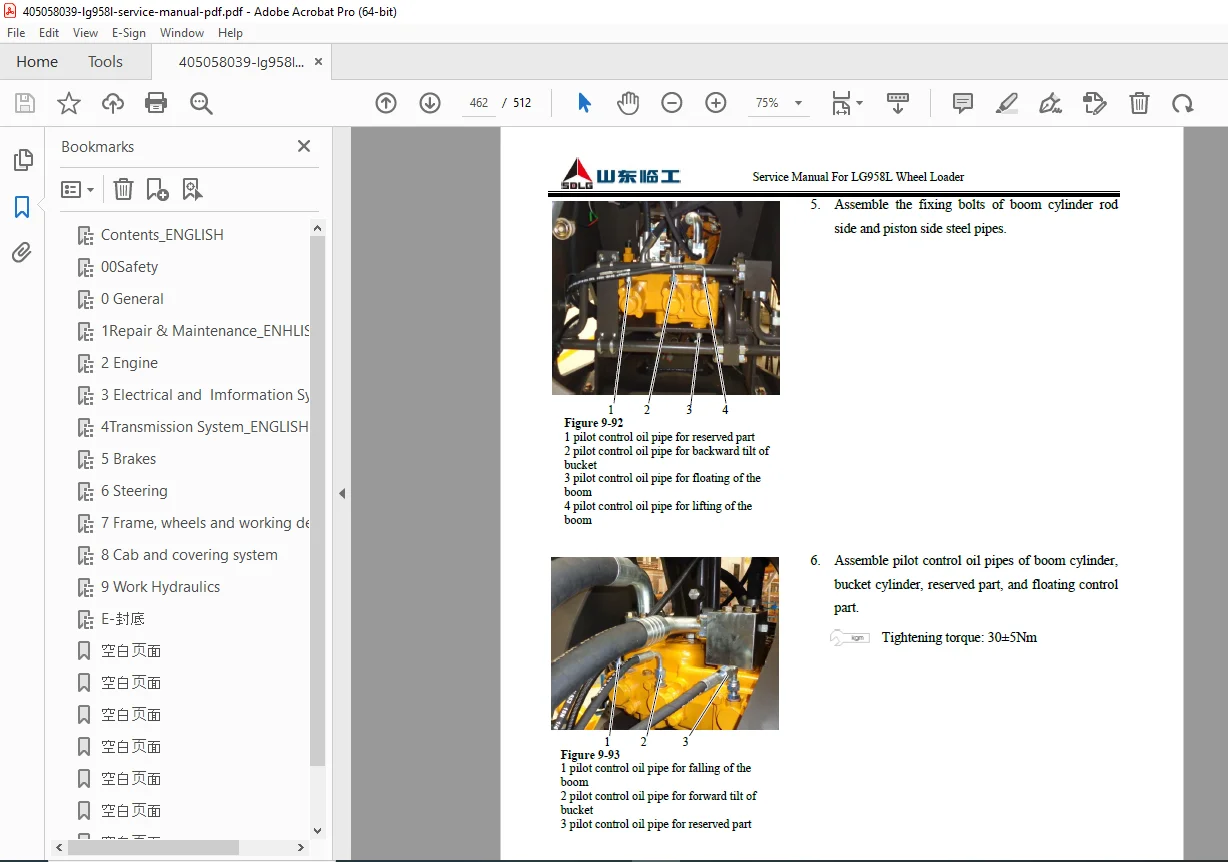Open the E-封底 bookmark
Viewport: 1228px width, 862px height.
tap(123, 619)
